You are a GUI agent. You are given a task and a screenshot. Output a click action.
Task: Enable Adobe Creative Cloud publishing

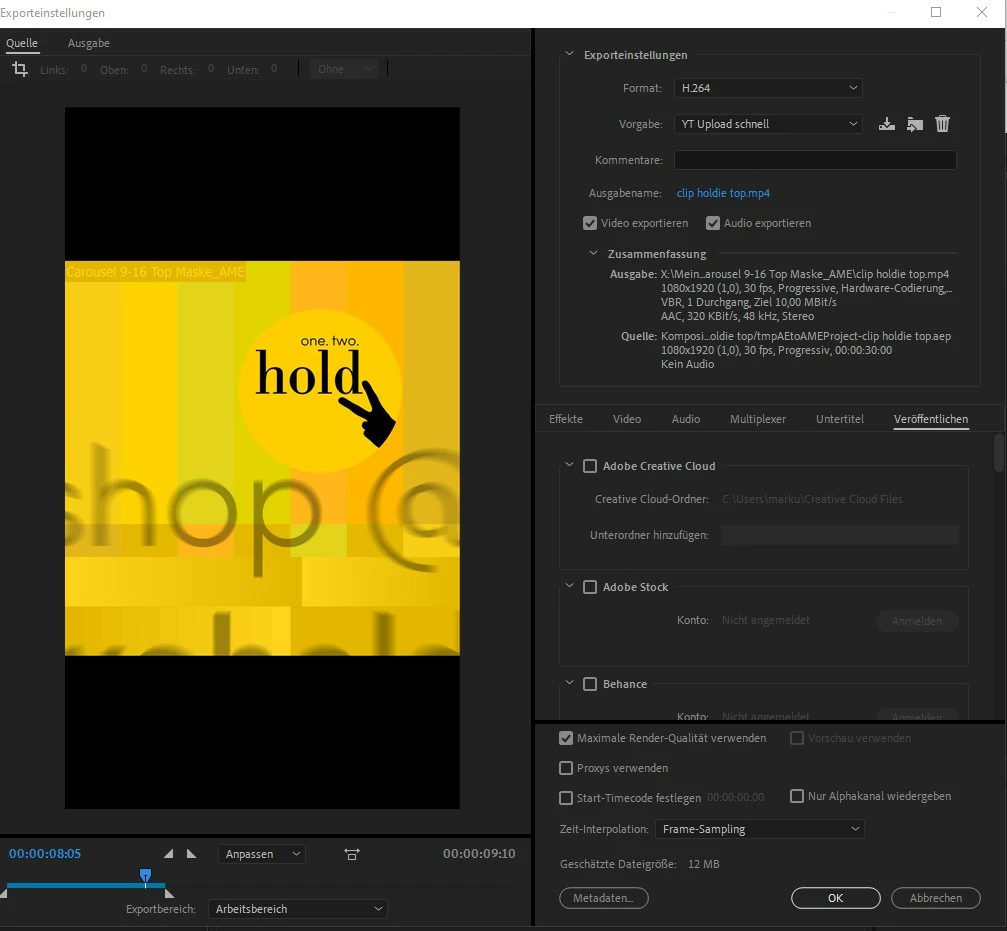(x=590, y=466)
